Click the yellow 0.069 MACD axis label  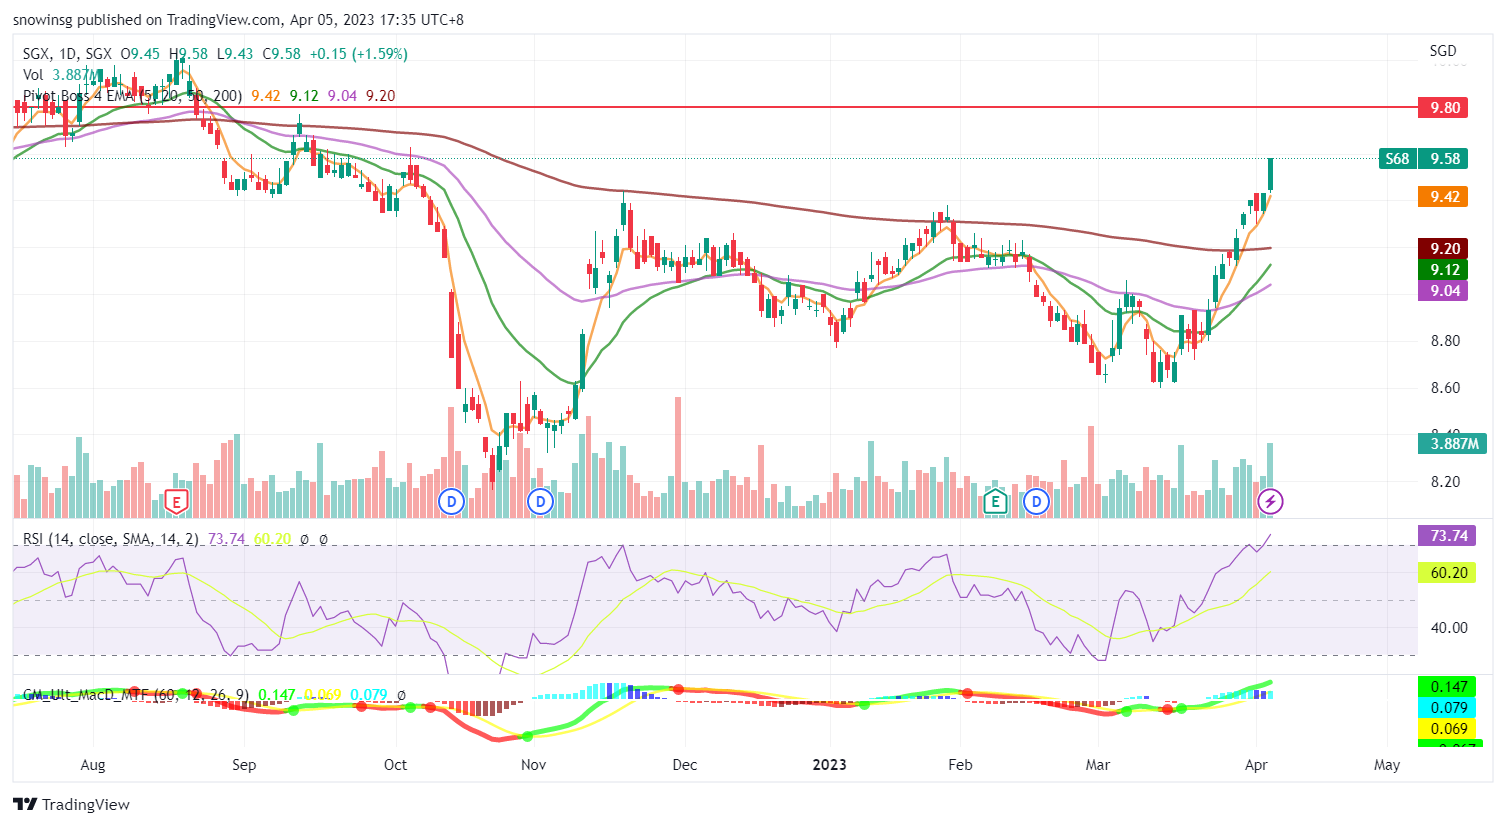tap(1447, 728)
